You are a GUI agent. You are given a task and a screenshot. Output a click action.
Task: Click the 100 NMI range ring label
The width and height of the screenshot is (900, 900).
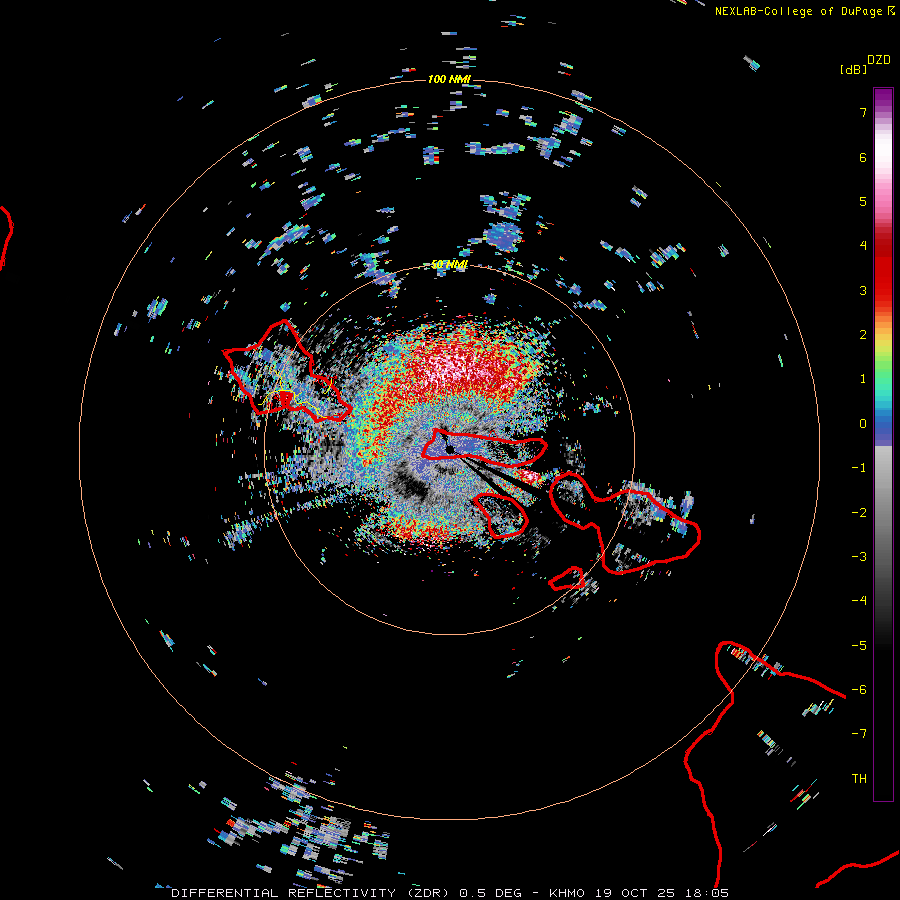click(x=449, y=79)
